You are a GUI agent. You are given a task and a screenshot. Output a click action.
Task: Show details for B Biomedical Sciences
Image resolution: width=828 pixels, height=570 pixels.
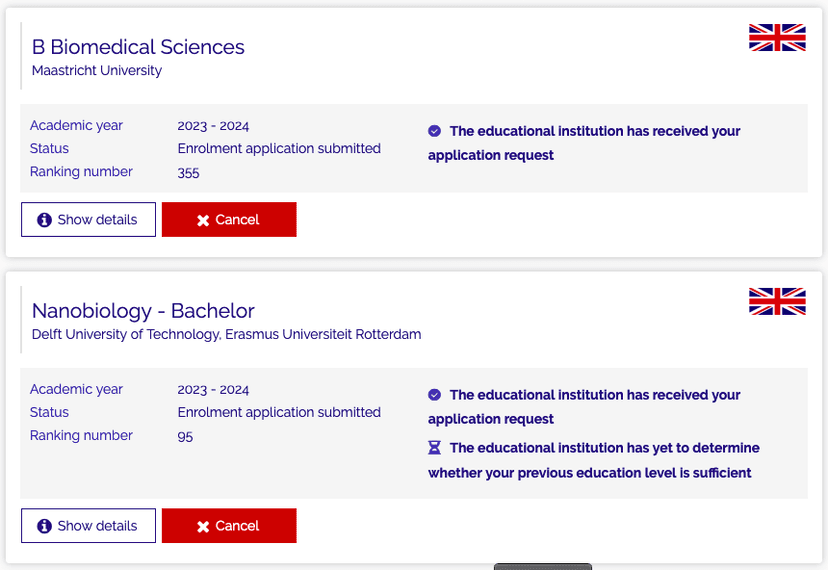tap(88, 220)
